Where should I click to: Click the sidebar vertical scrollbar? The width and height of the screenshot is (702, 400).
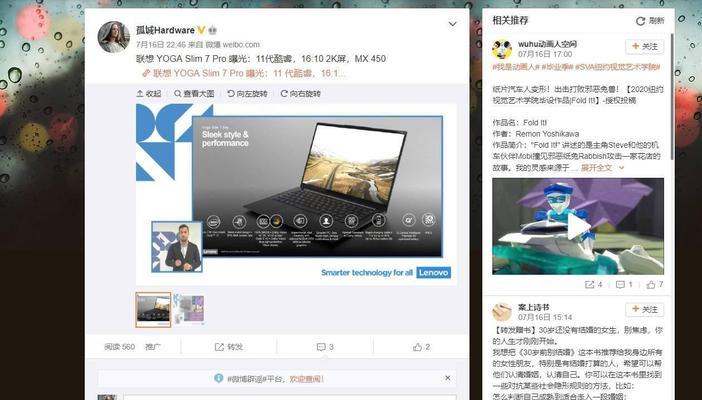[672, 97]
